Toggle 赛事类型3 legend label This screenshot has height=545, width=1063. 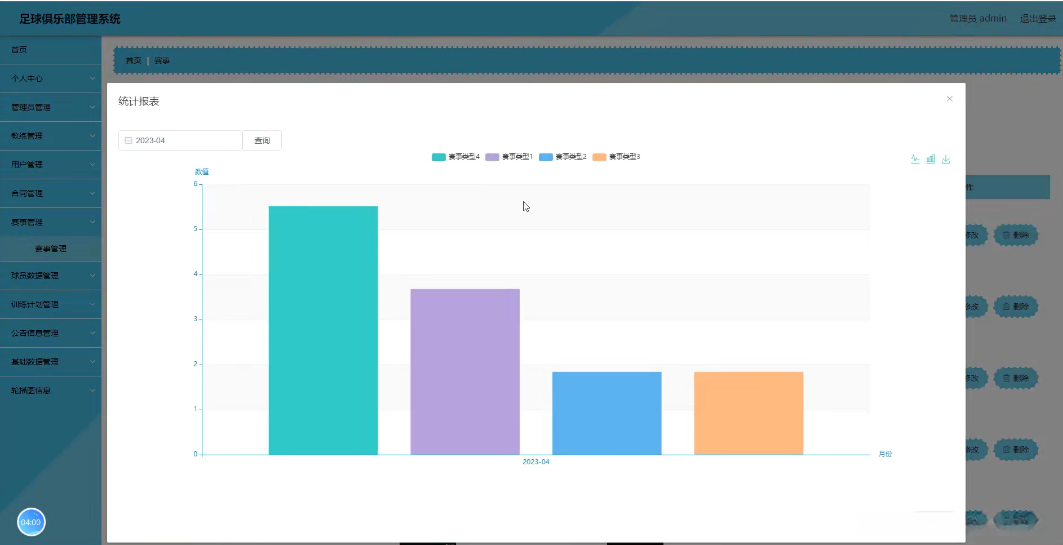pos(624,157)
